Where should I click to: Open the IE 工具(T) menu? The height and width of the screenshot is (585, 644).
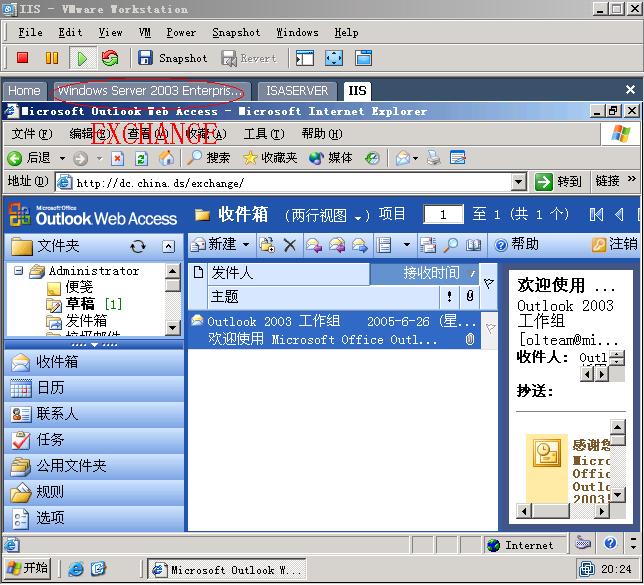[x=264, y=134]
